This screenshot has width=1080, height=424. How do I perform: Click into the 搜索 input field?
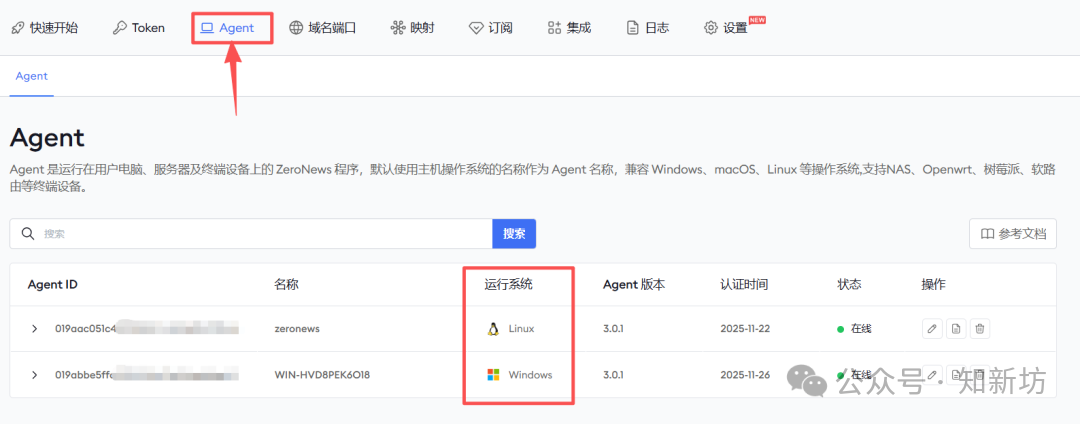coord(251,234)
